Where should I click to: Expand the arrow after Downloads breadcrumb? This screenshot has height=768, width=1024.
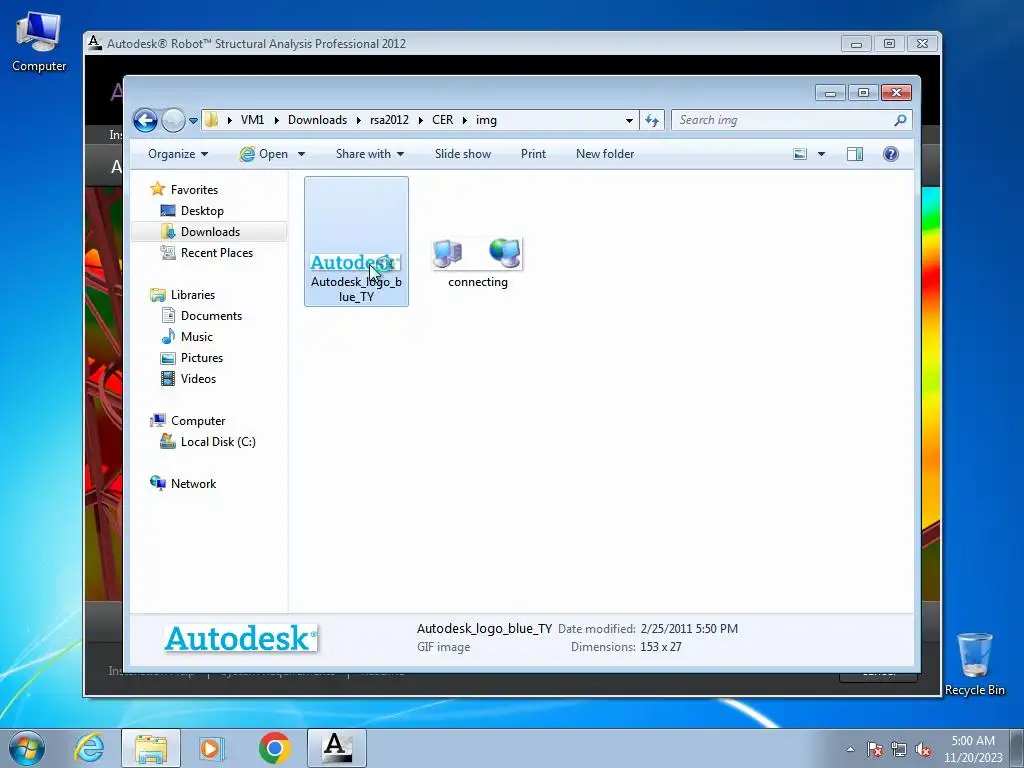click(x=359, y=120)
